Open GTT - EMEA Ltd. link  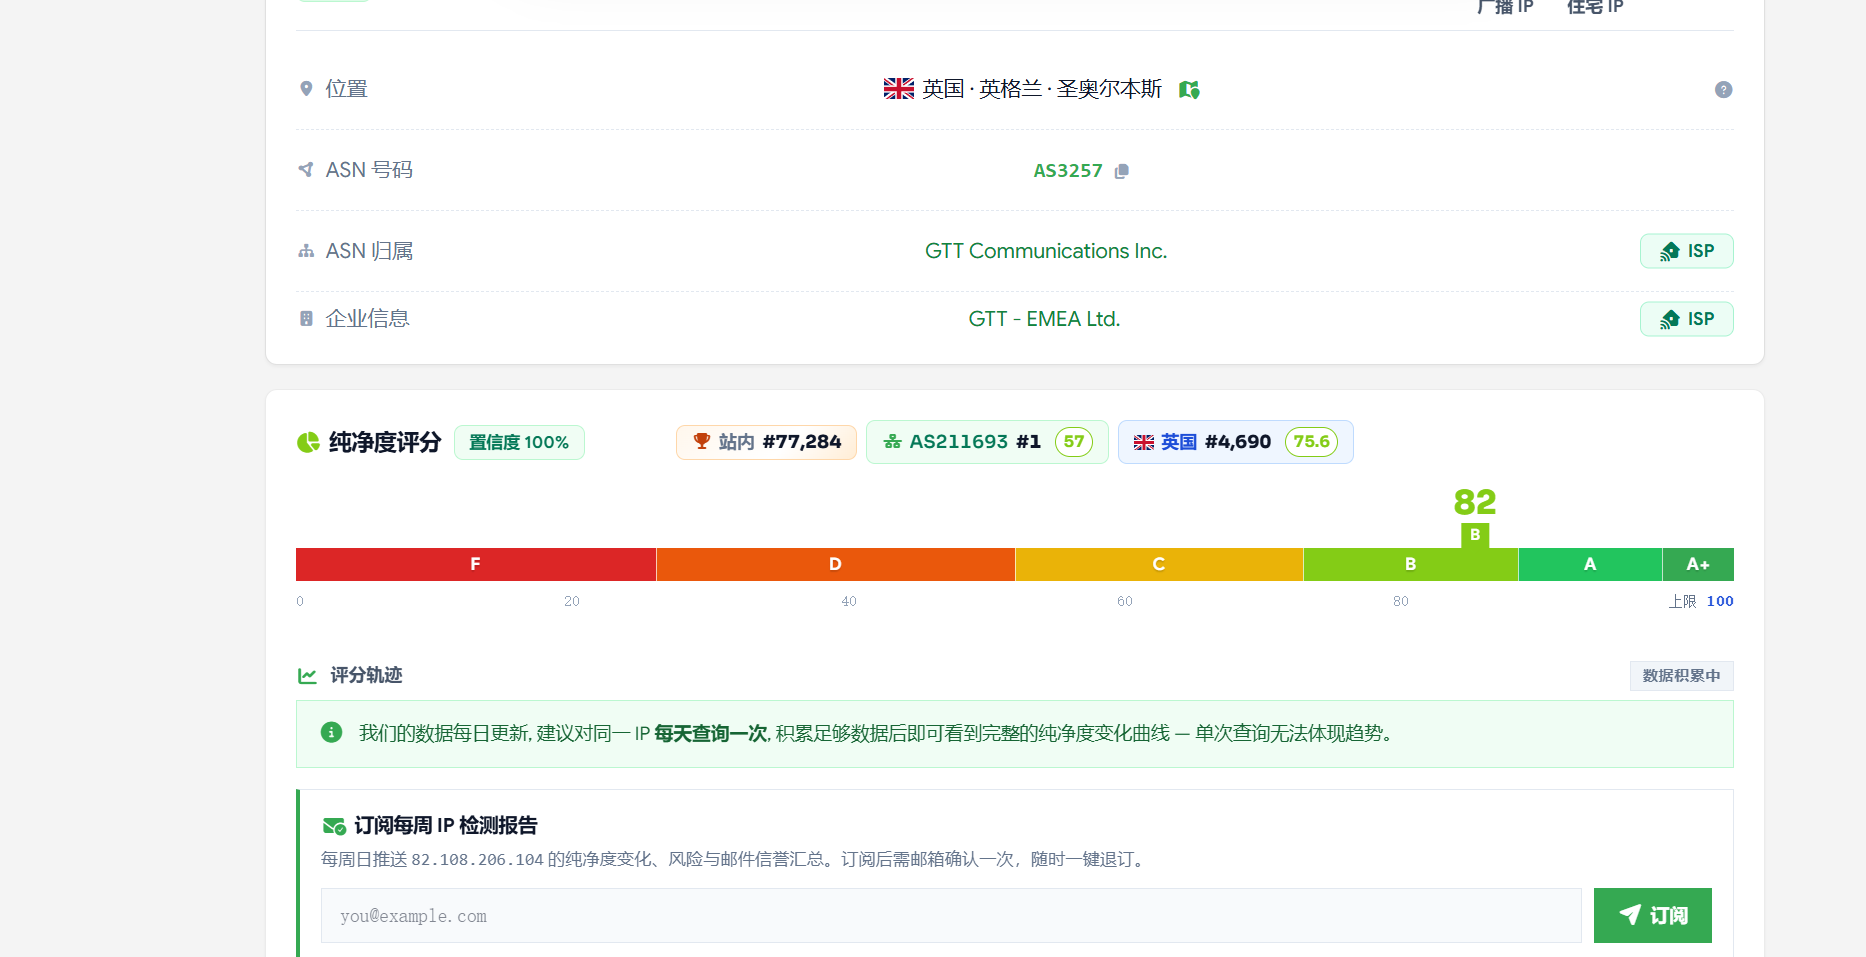[1044, 319]
